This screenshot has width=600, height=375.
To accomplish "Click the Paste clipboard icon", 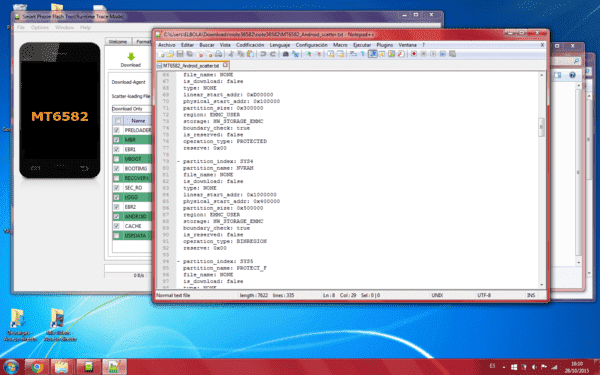I will pyautogui.click(x=250, y=54).
